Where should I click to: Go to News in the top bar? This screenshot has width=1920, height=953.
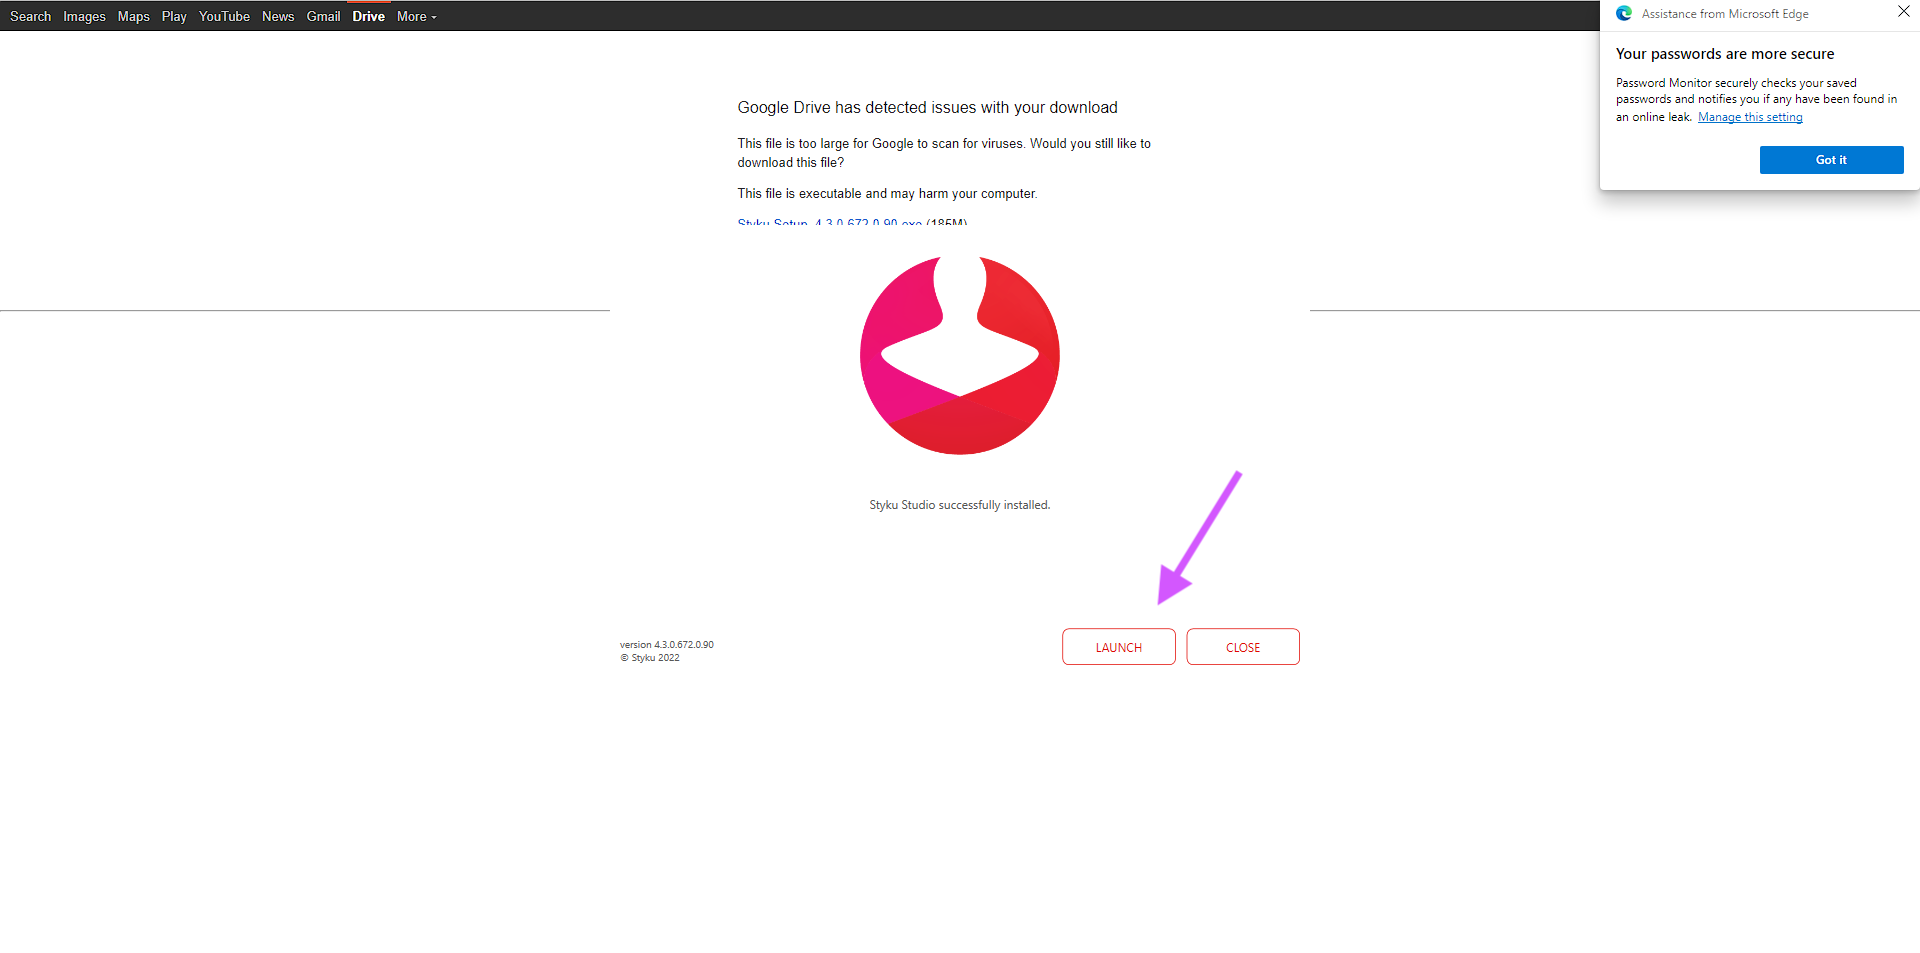[x=278, y=16]
